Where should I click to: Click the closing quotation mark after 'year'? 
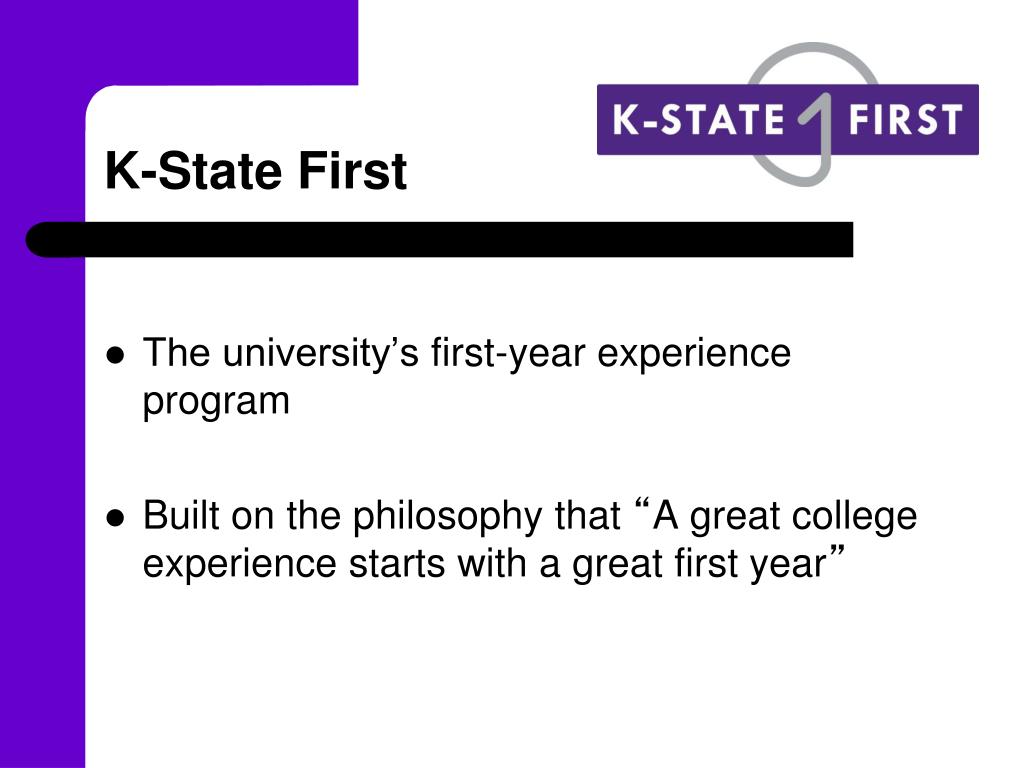click(837, 554)
